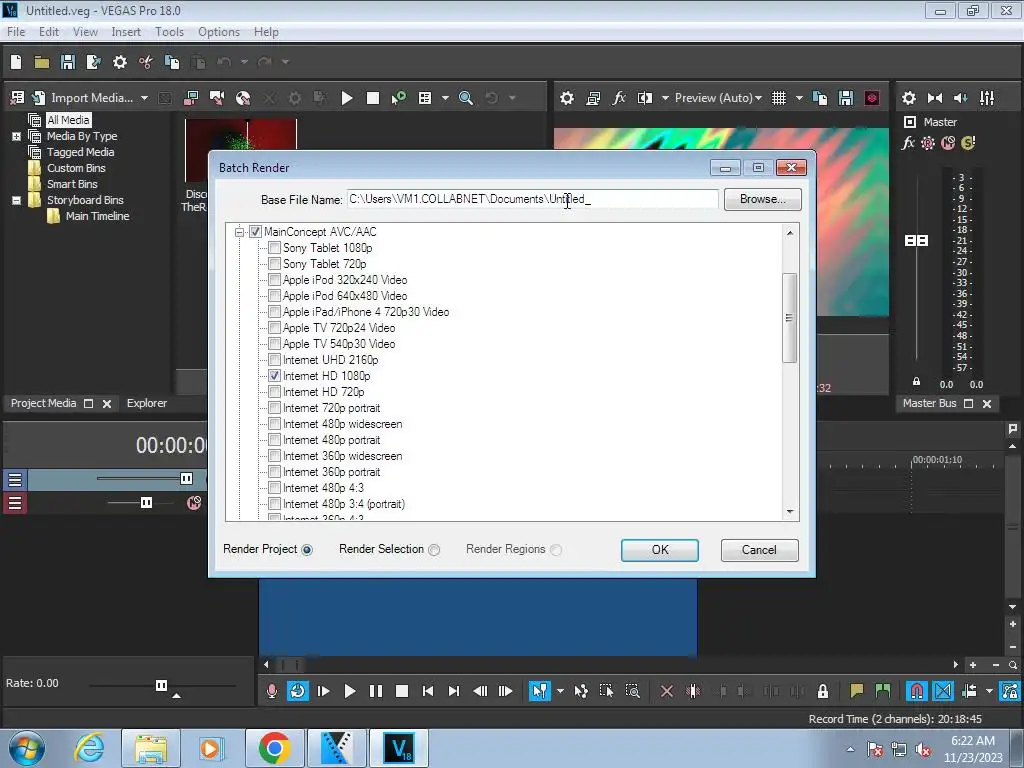Image resolution: width=1024 pixels, height=768 pixels.
Task: Click the playback Rate slider handle
Action: [161, 685]
